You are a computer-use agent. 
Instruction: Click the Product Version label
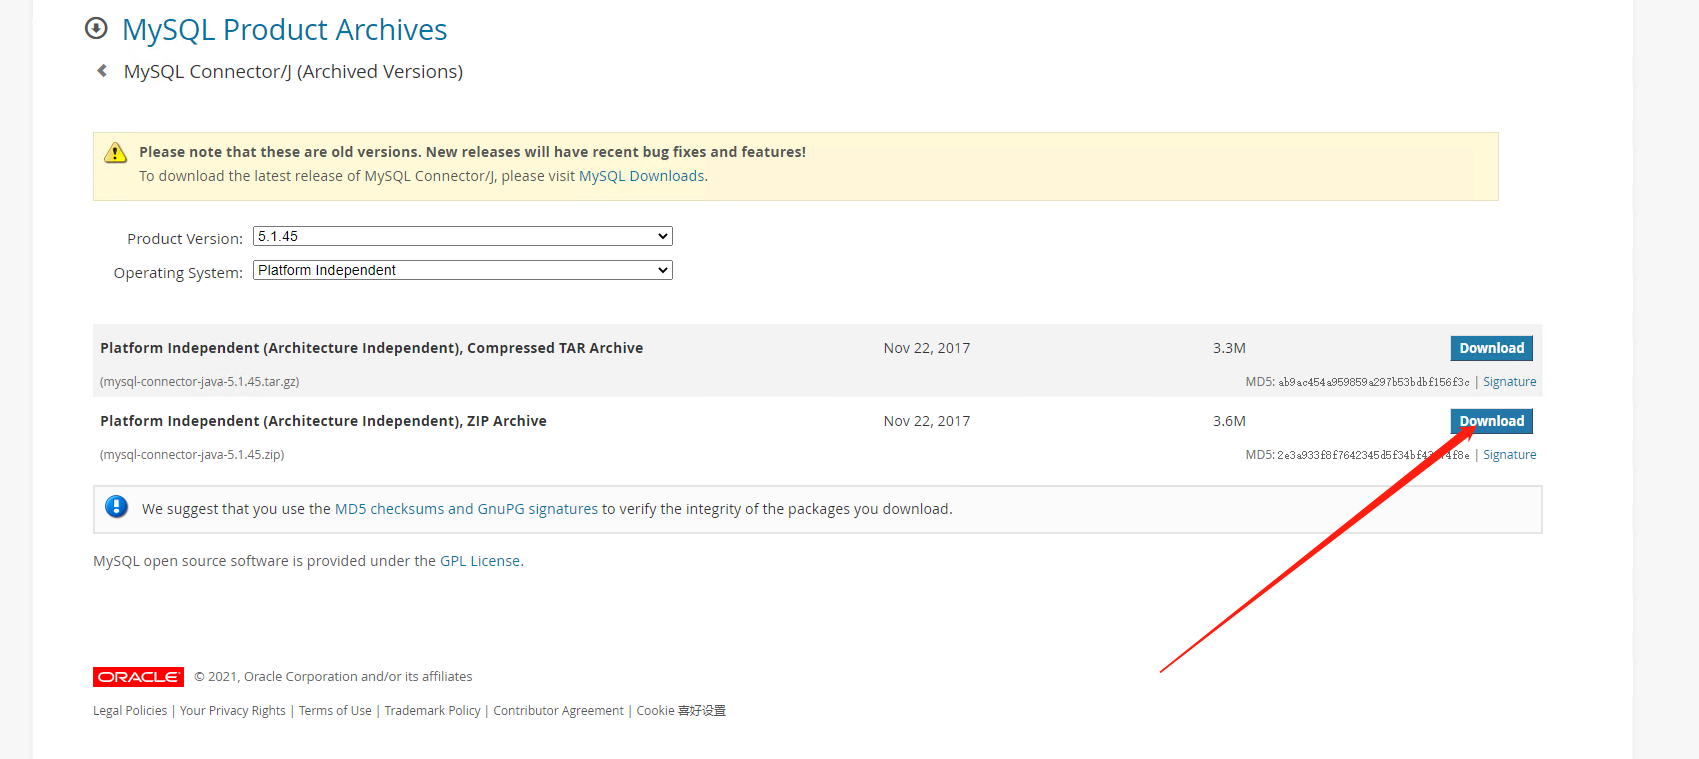(185, 239)
